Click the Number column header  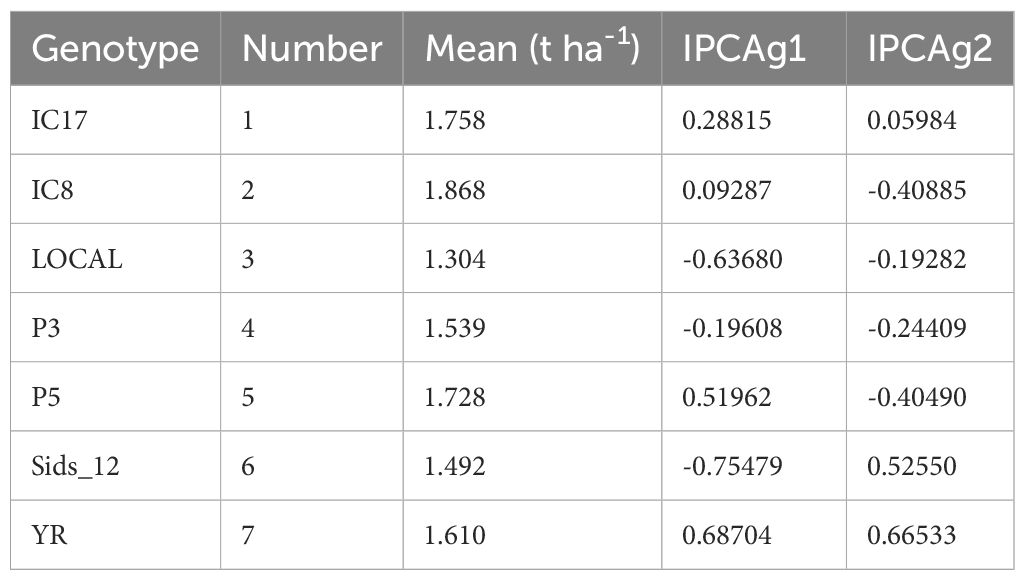click(312, 49)
